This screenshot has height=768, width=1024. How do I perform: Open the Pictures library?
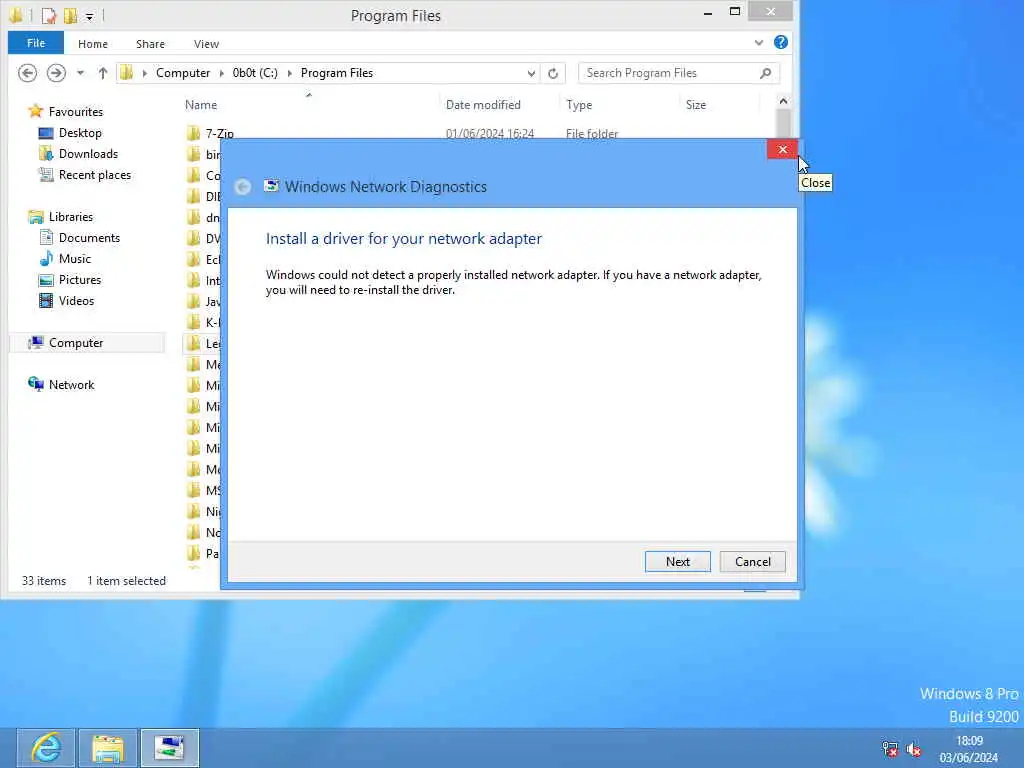click(x=80, y=280)
